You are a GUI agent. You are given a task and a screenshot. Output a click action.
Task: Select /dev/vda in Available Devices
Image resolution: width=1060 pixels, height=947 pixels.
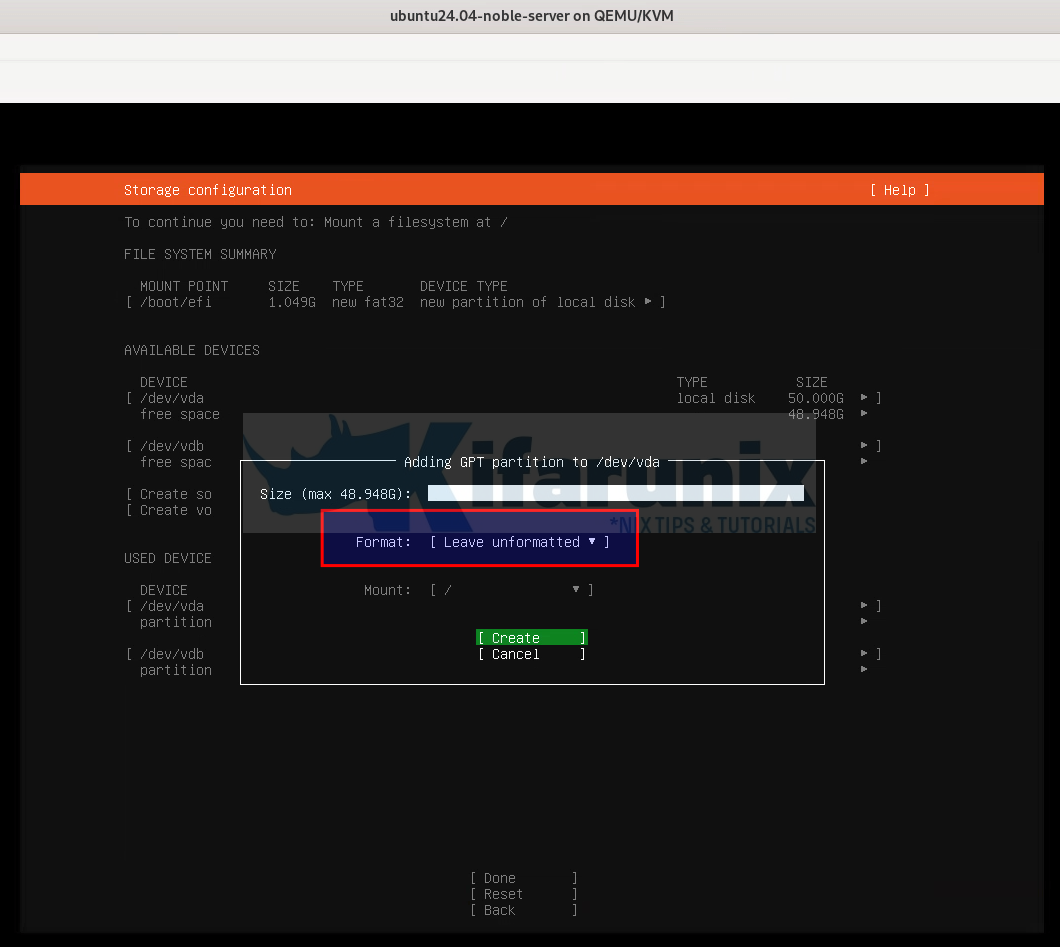click(172, 398)
